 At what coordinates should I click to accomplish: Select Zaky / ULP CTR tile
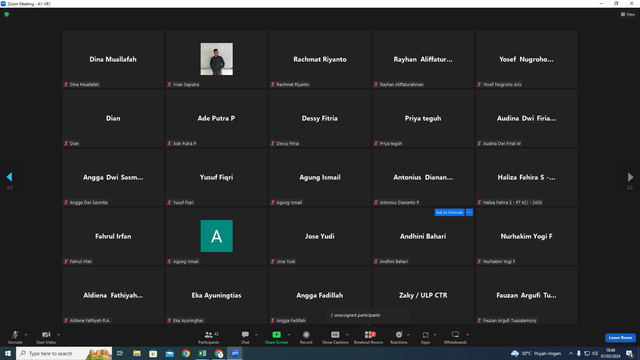tap(423, 295)
